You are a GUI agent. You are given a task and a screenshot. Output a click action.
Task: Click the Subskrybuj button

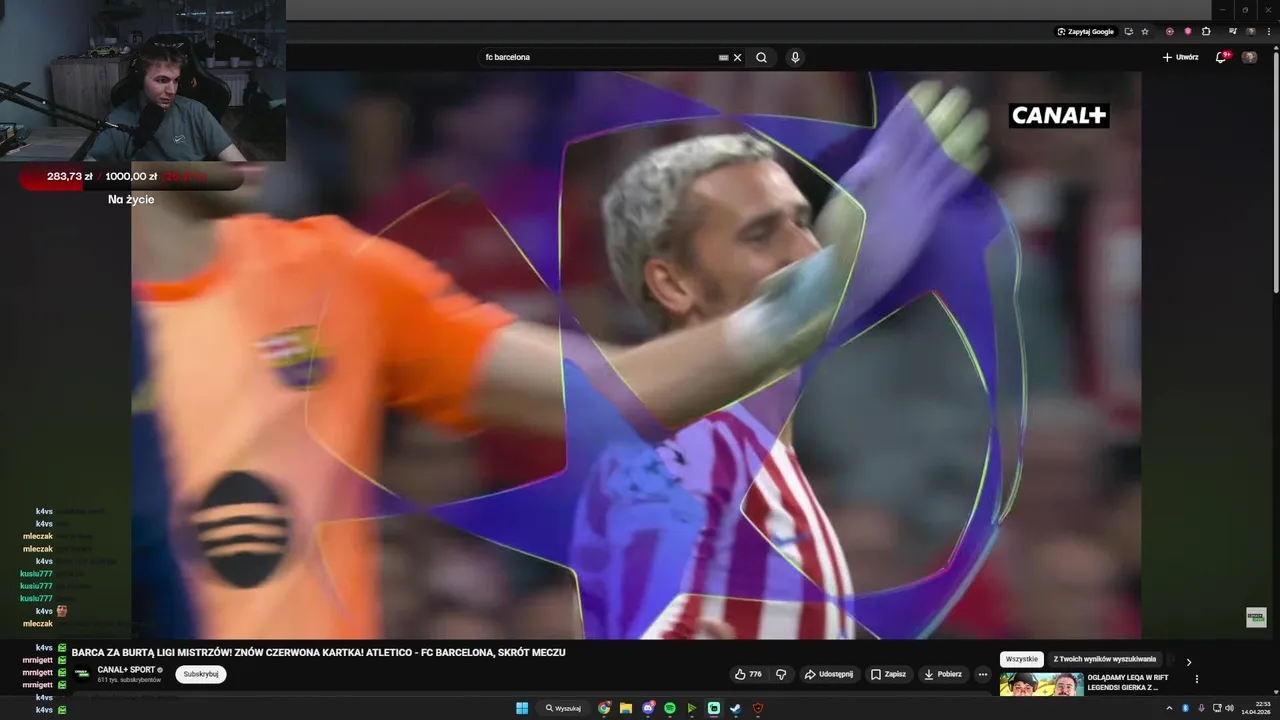(201, 674)
